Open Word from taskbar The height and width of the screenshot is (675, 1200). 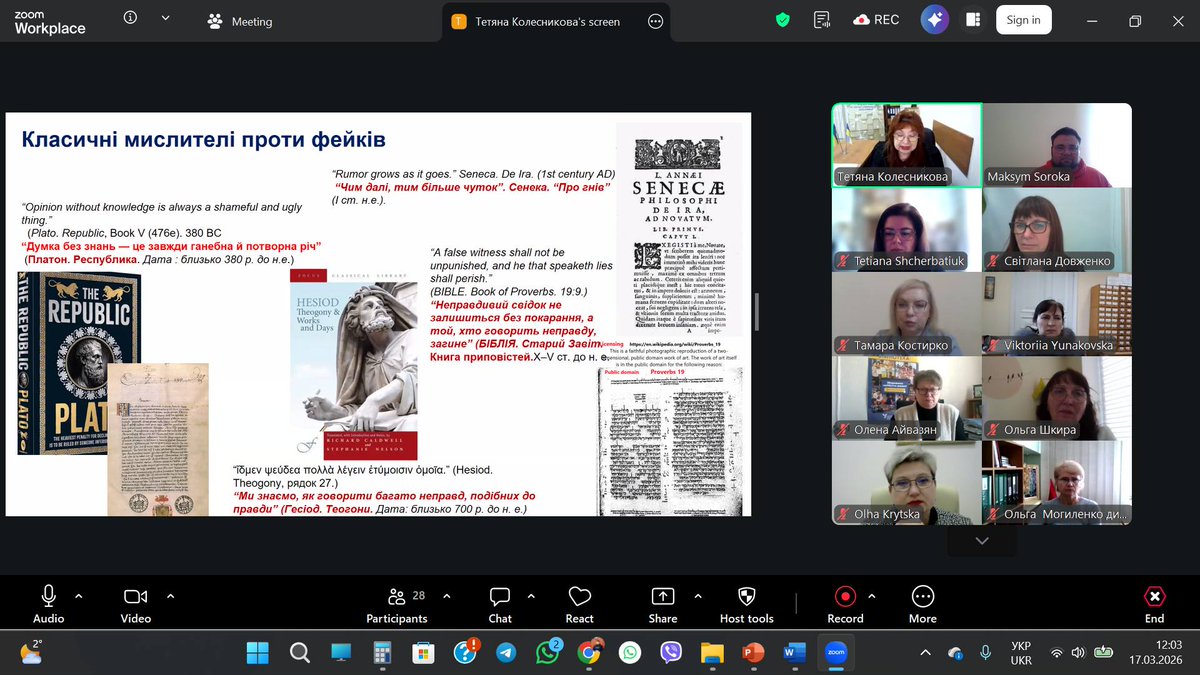tap(795, 653)
